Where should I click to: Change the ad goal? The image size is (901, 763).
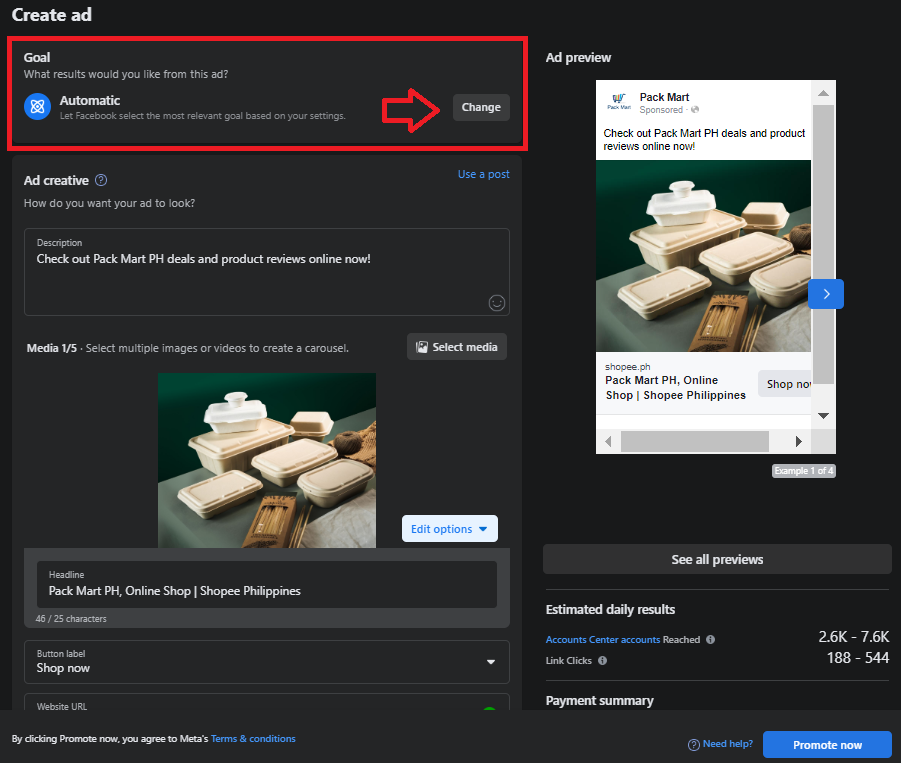[481, 107]
